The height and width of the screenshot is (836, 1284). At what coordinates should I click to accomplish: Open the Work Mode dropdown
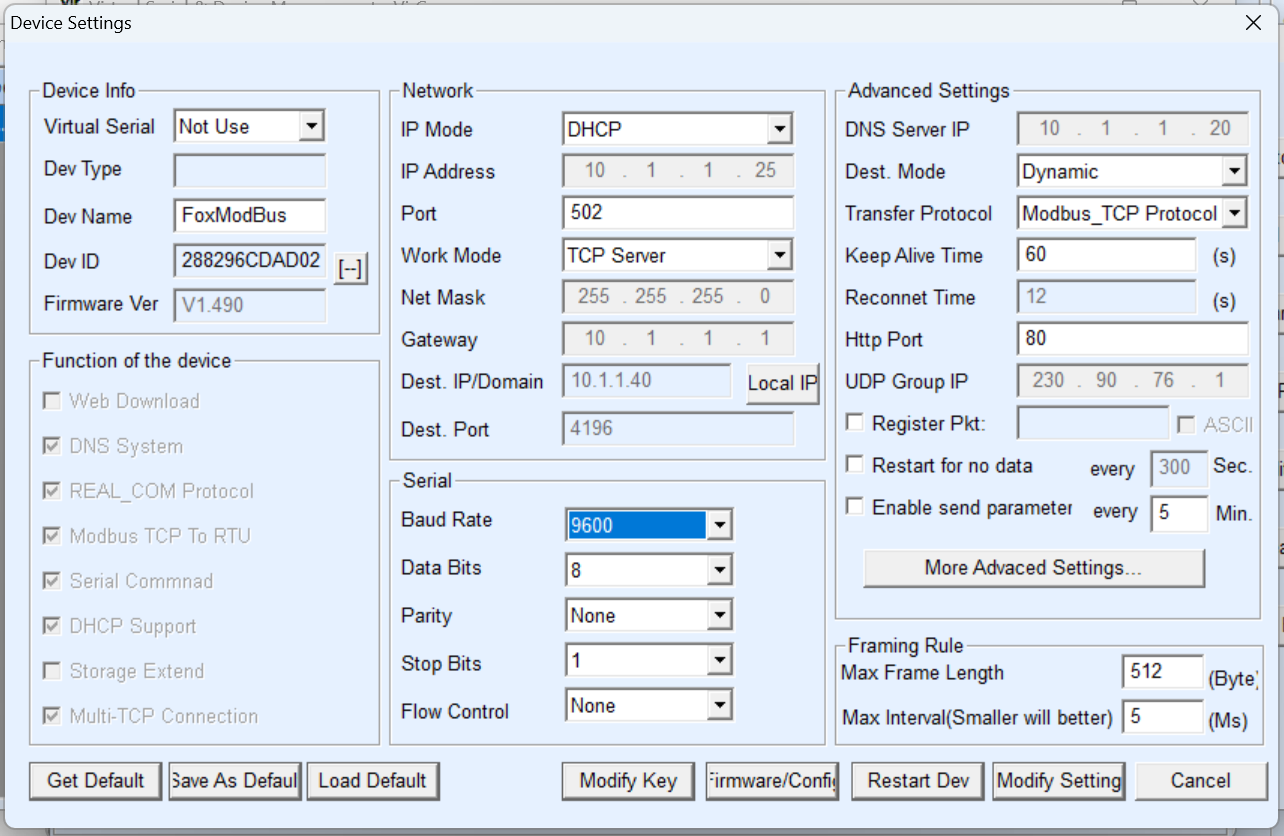779,255
